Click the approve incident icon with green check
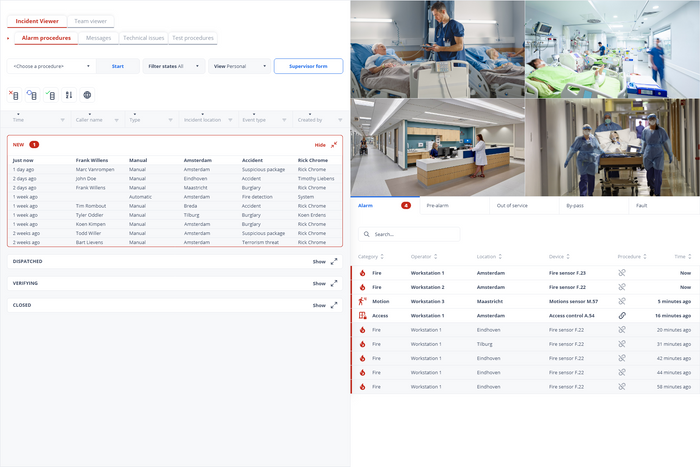The height and width of the screenshot is (467, 700). click(x=50, y=95)
